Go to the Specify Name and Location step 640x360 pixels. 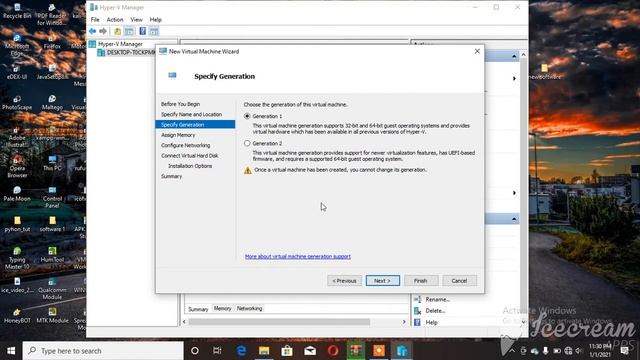(x=191, y=114)
